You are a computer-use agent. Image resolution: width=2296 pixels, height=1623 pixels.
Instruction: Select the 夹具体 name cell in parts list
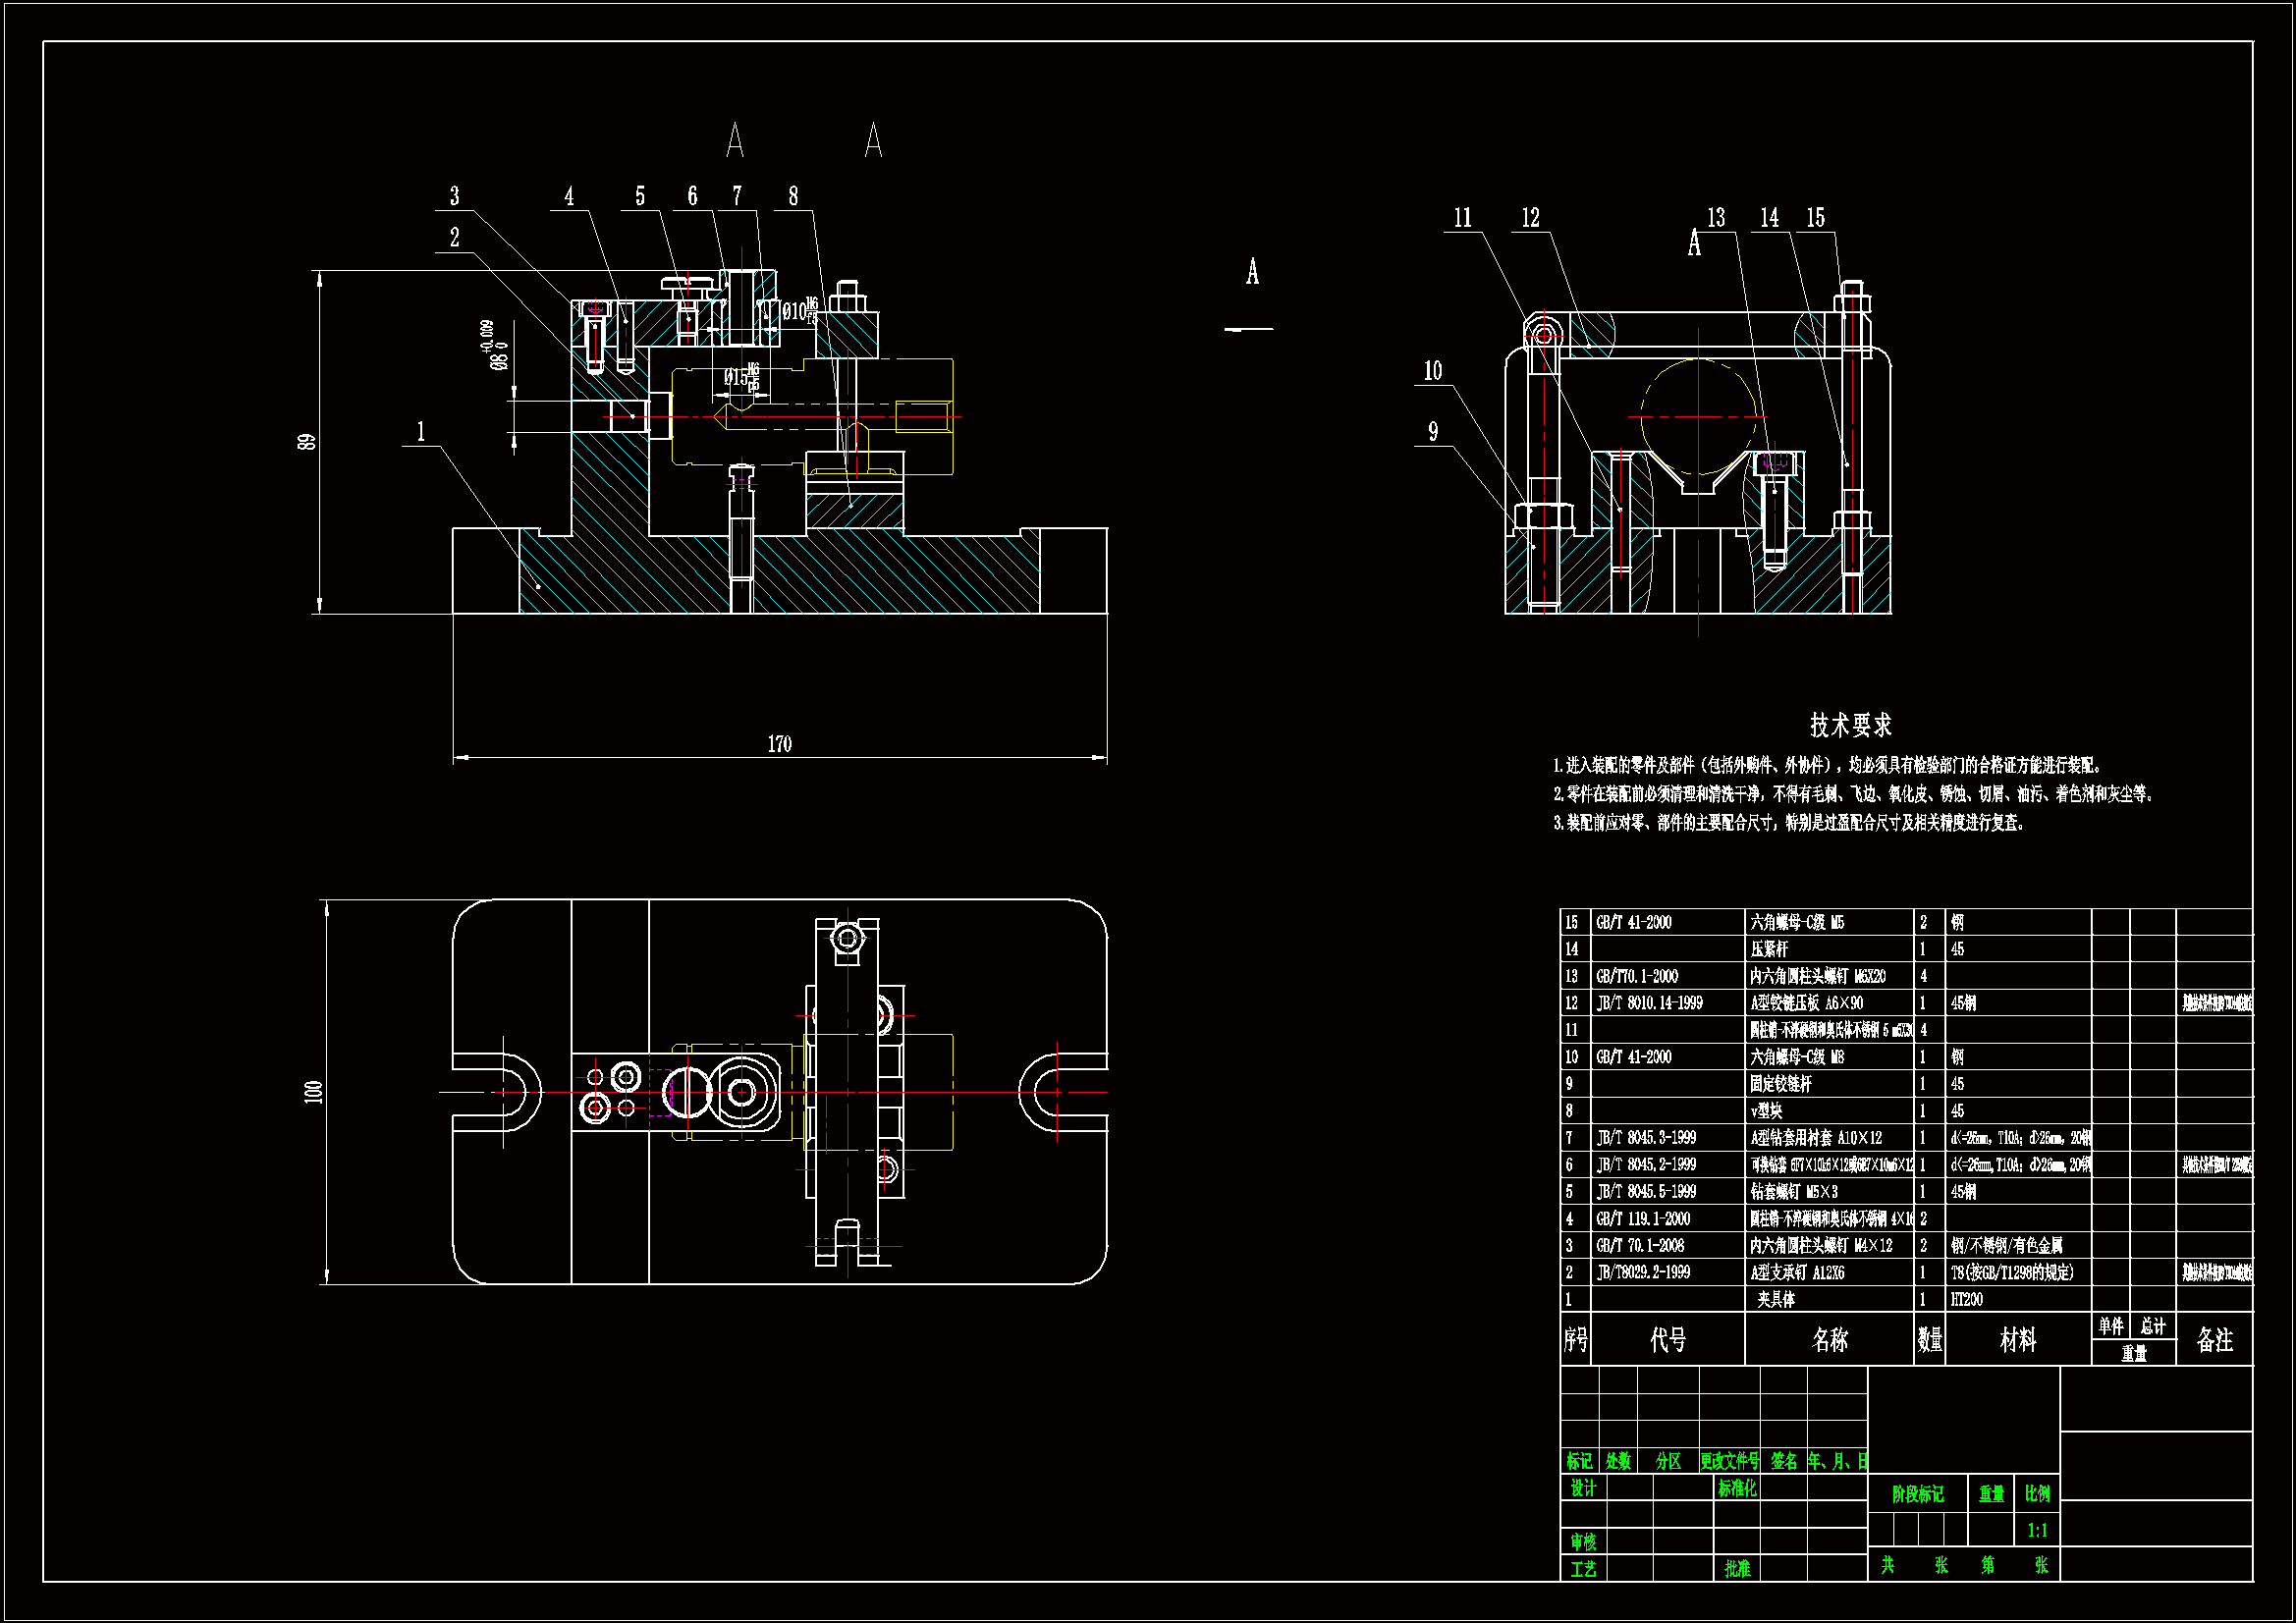click(x=1776, y=1299)
